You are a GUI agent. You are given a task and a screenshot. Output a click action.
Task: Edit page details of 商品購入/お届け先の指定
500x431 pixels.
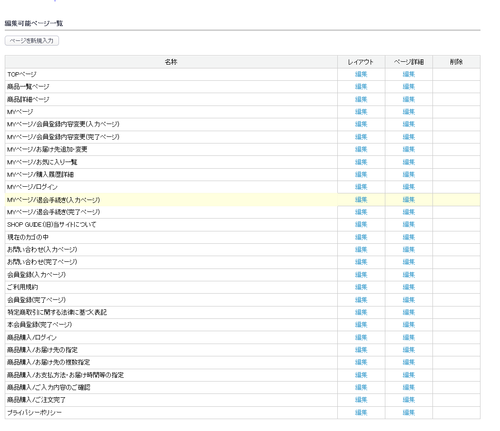tap(409, 350)
